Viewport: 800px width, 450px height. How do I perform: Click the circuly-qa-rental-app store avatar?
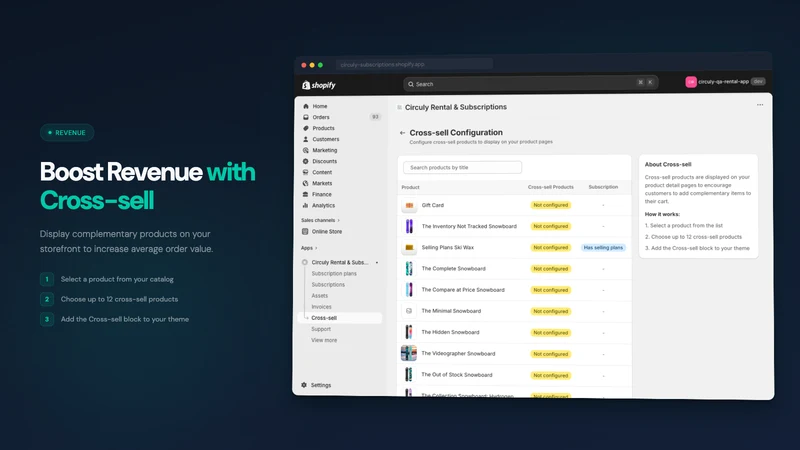click(691, 82)
